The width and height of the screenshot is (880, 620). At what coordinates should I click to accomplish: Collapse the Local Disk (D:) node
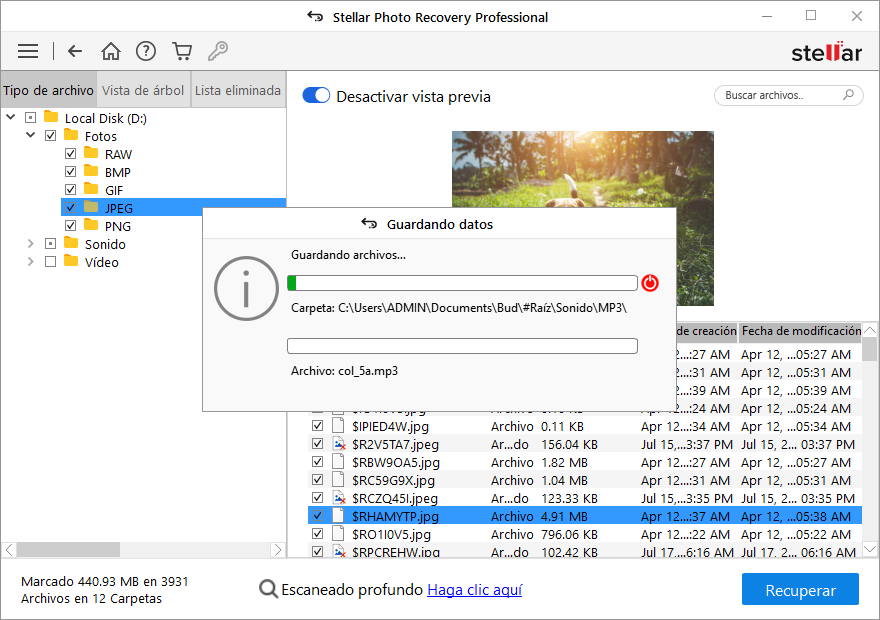[11, 118]
